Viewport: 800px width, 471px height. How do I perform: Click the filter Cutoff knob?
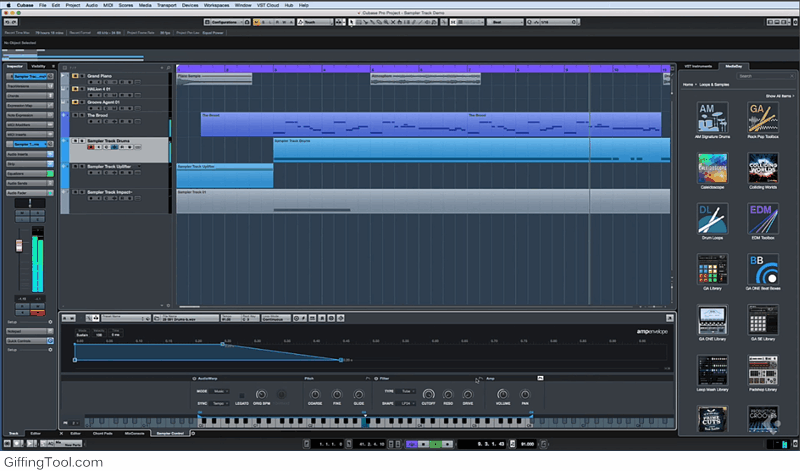(429, 394)
